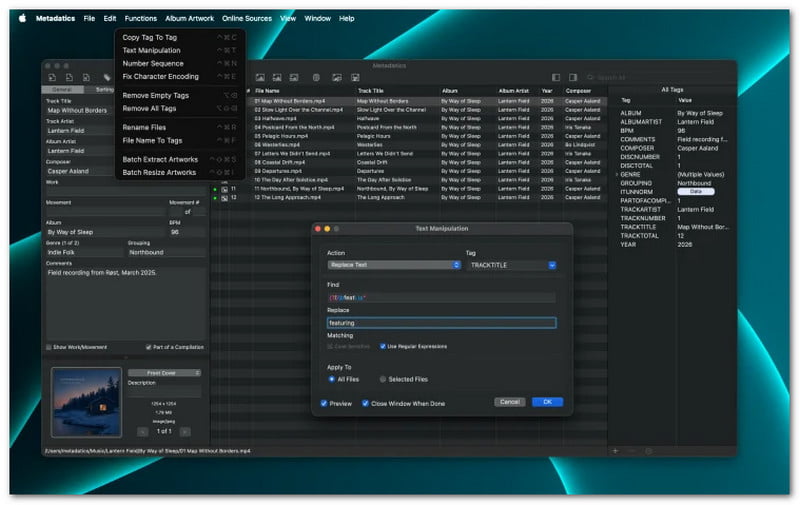Choose Rename Files menu item
This screenshot has width=800, height=505.
coord(180,128)
